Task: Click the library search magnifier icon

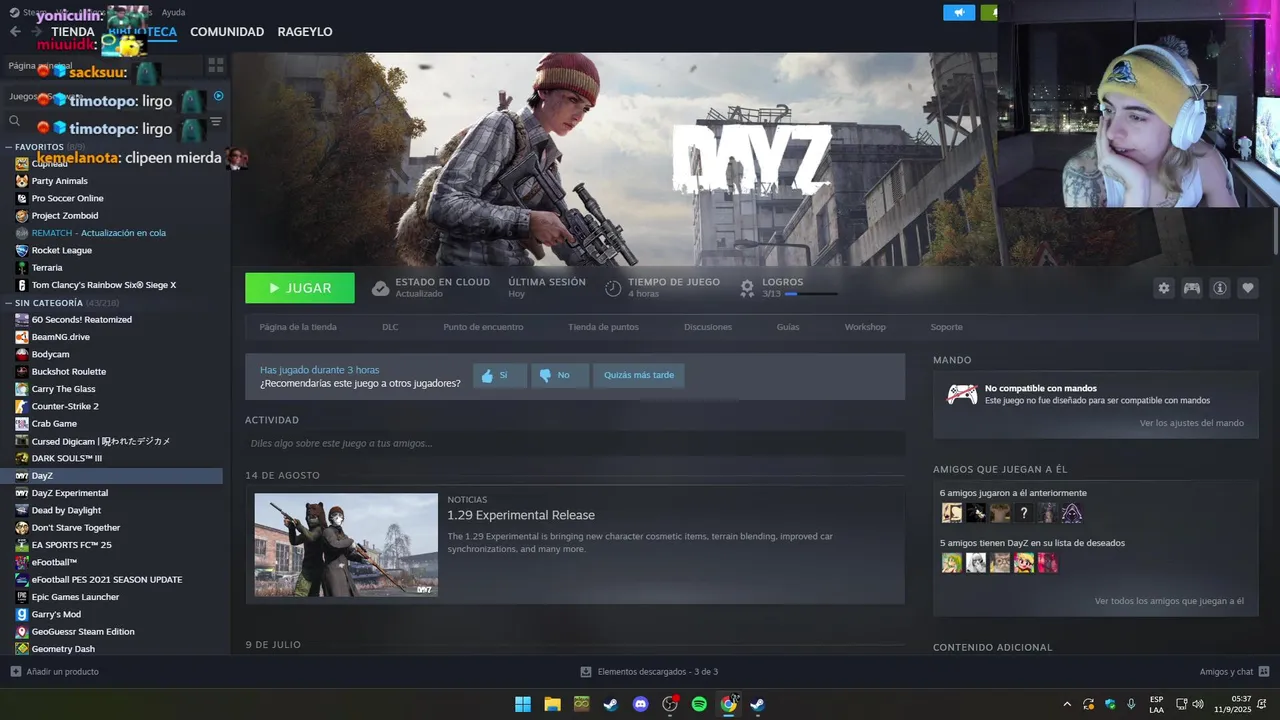Action: coord(15,121)
